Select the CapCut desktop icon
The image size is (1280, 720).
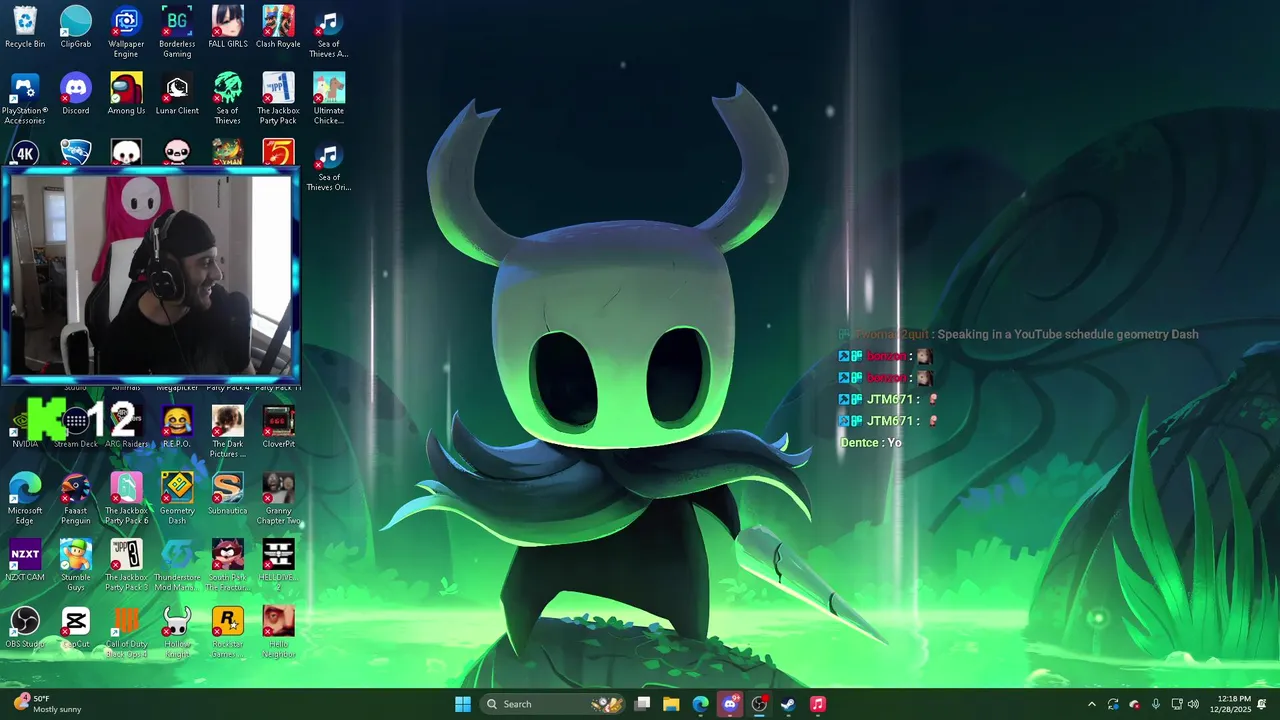point(76,627)
